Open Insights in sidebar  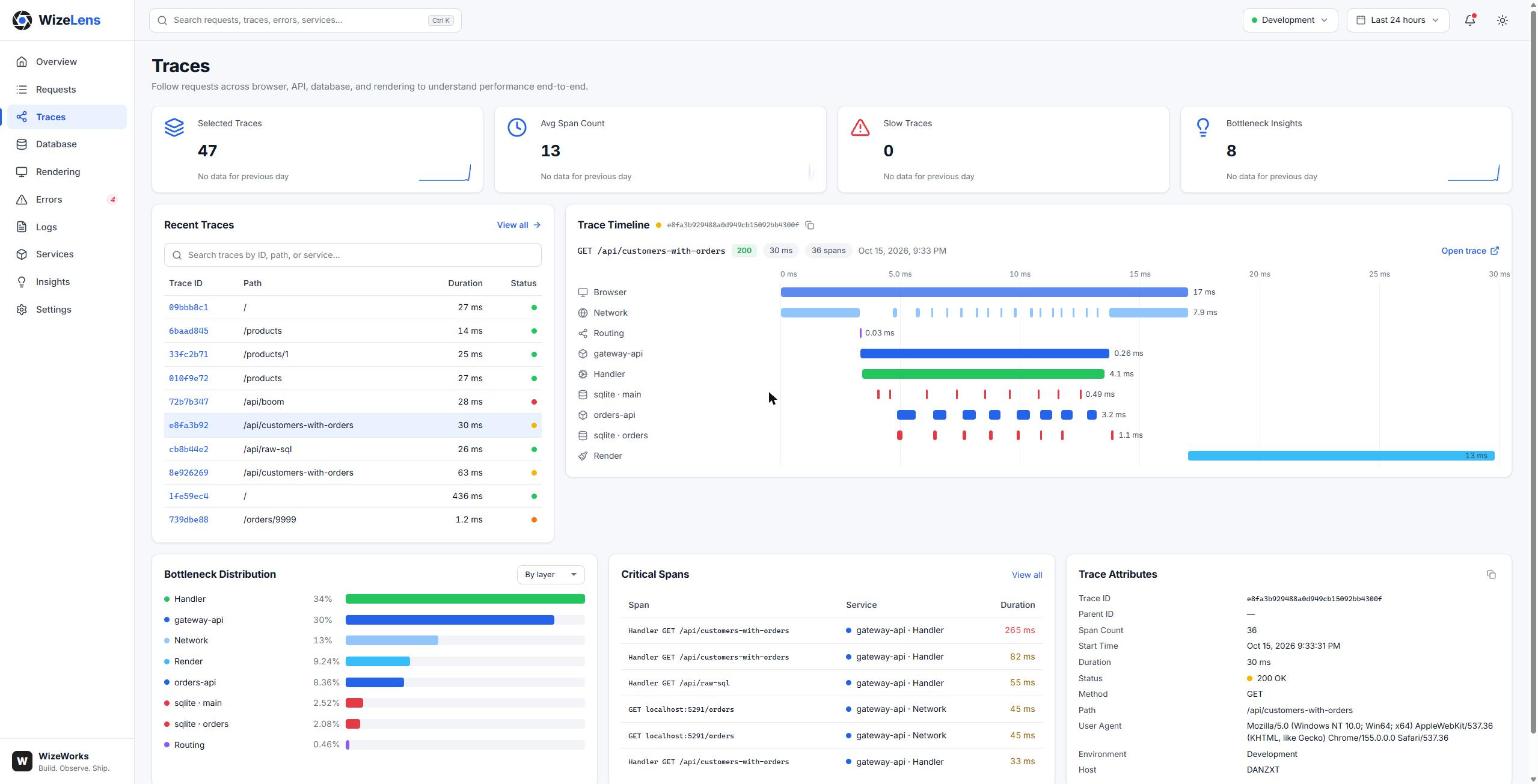click(67, 282)
